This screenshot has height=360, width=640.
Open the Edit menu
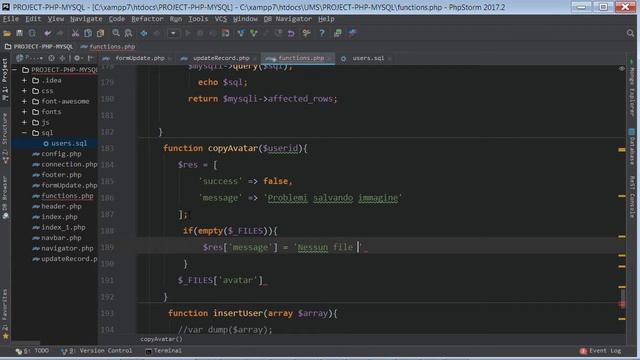(x=33, y=19)
